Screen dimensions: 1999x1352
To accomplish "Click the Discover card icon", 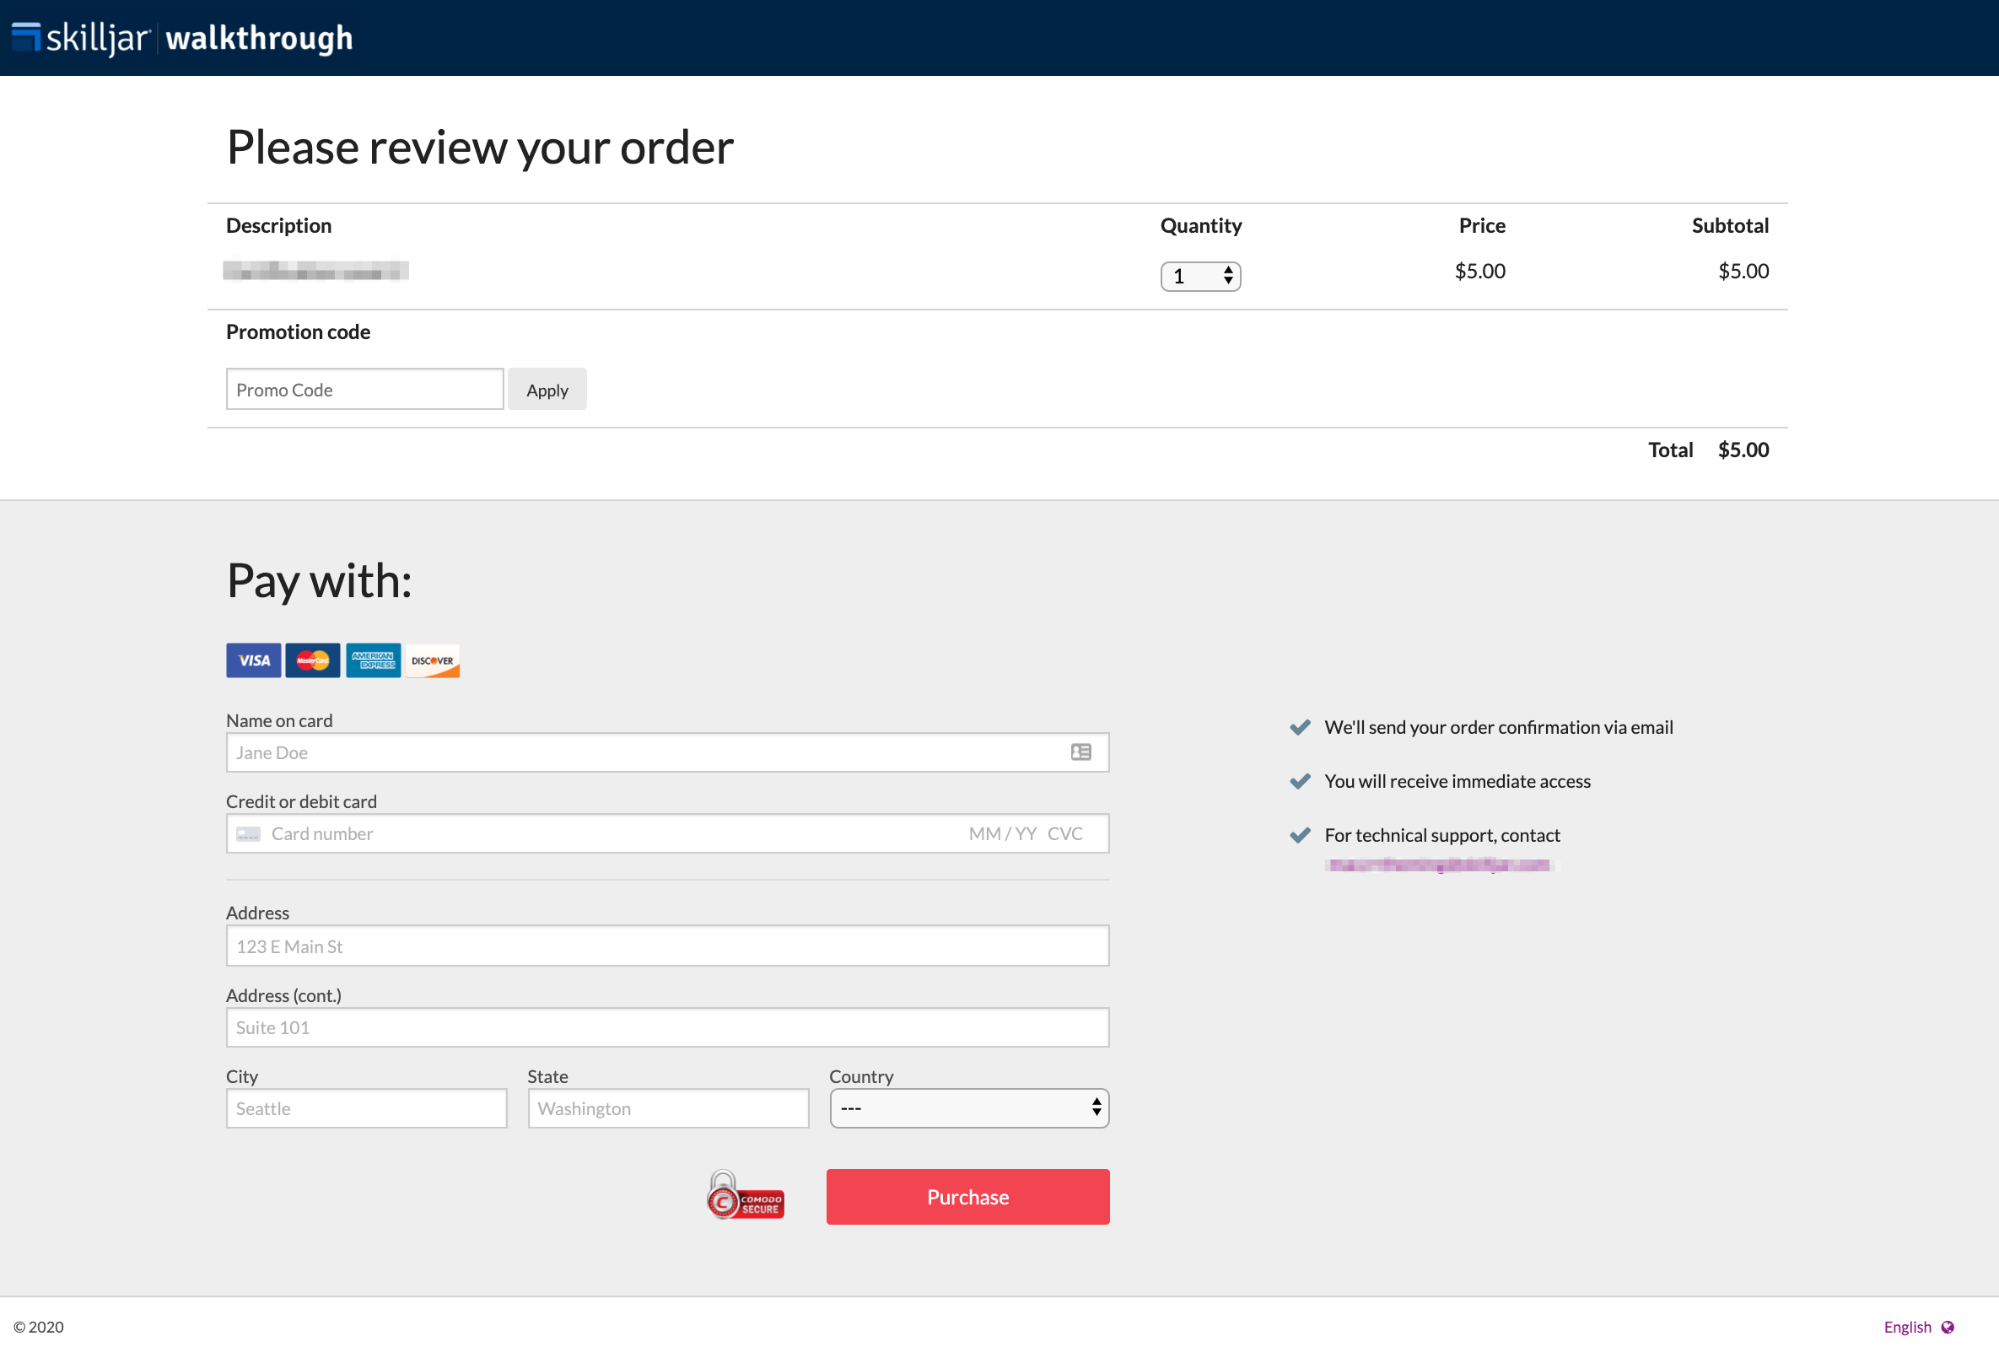I will [x=433, y=660].
